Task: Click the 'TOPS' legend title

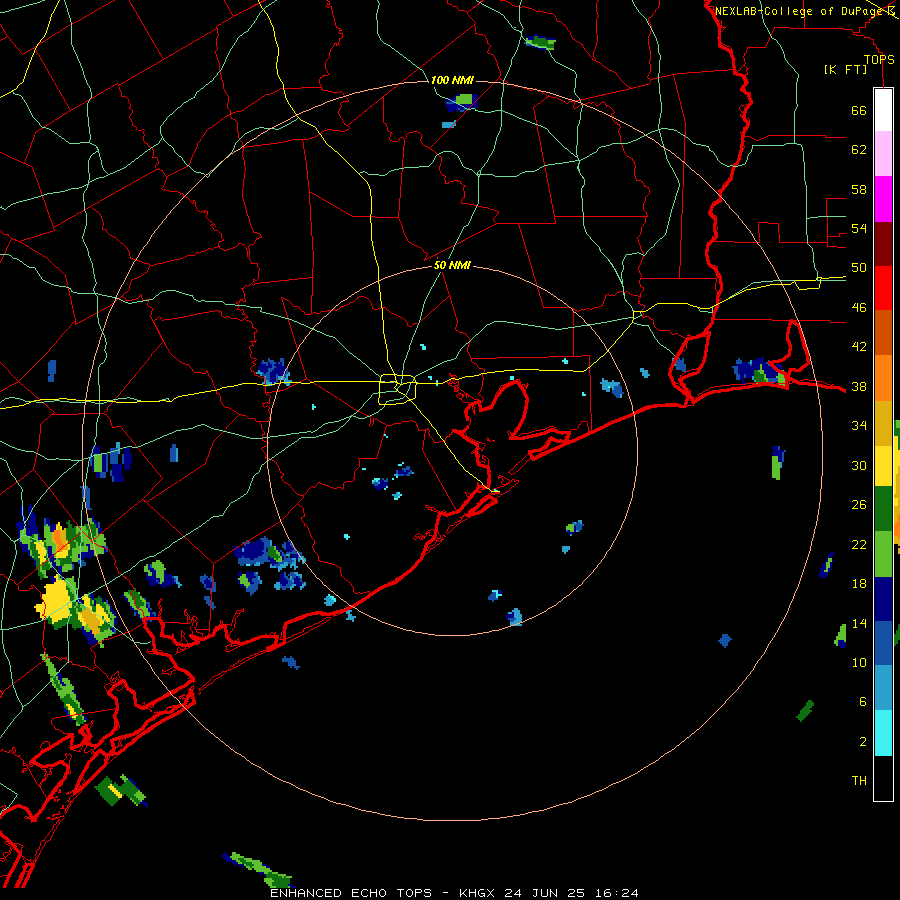Action: pyautogui.click(x=879, y=59)
